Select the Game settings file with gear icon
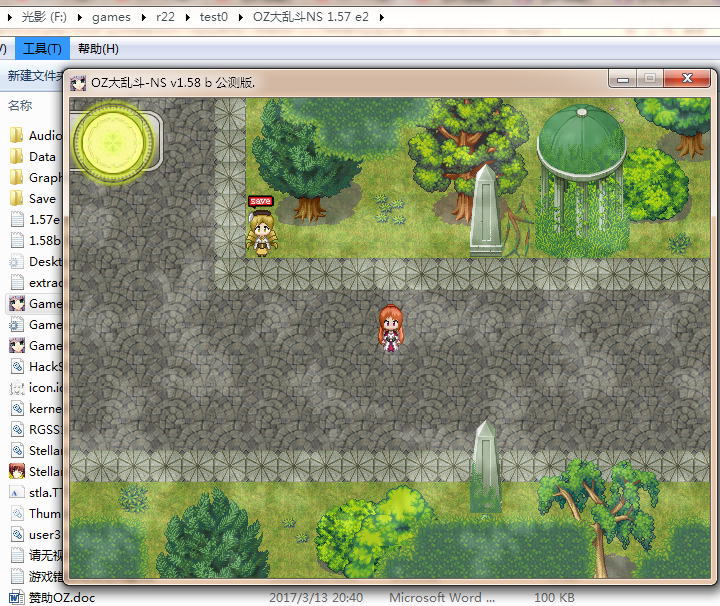The image size is (720, 606). point(17,325)
